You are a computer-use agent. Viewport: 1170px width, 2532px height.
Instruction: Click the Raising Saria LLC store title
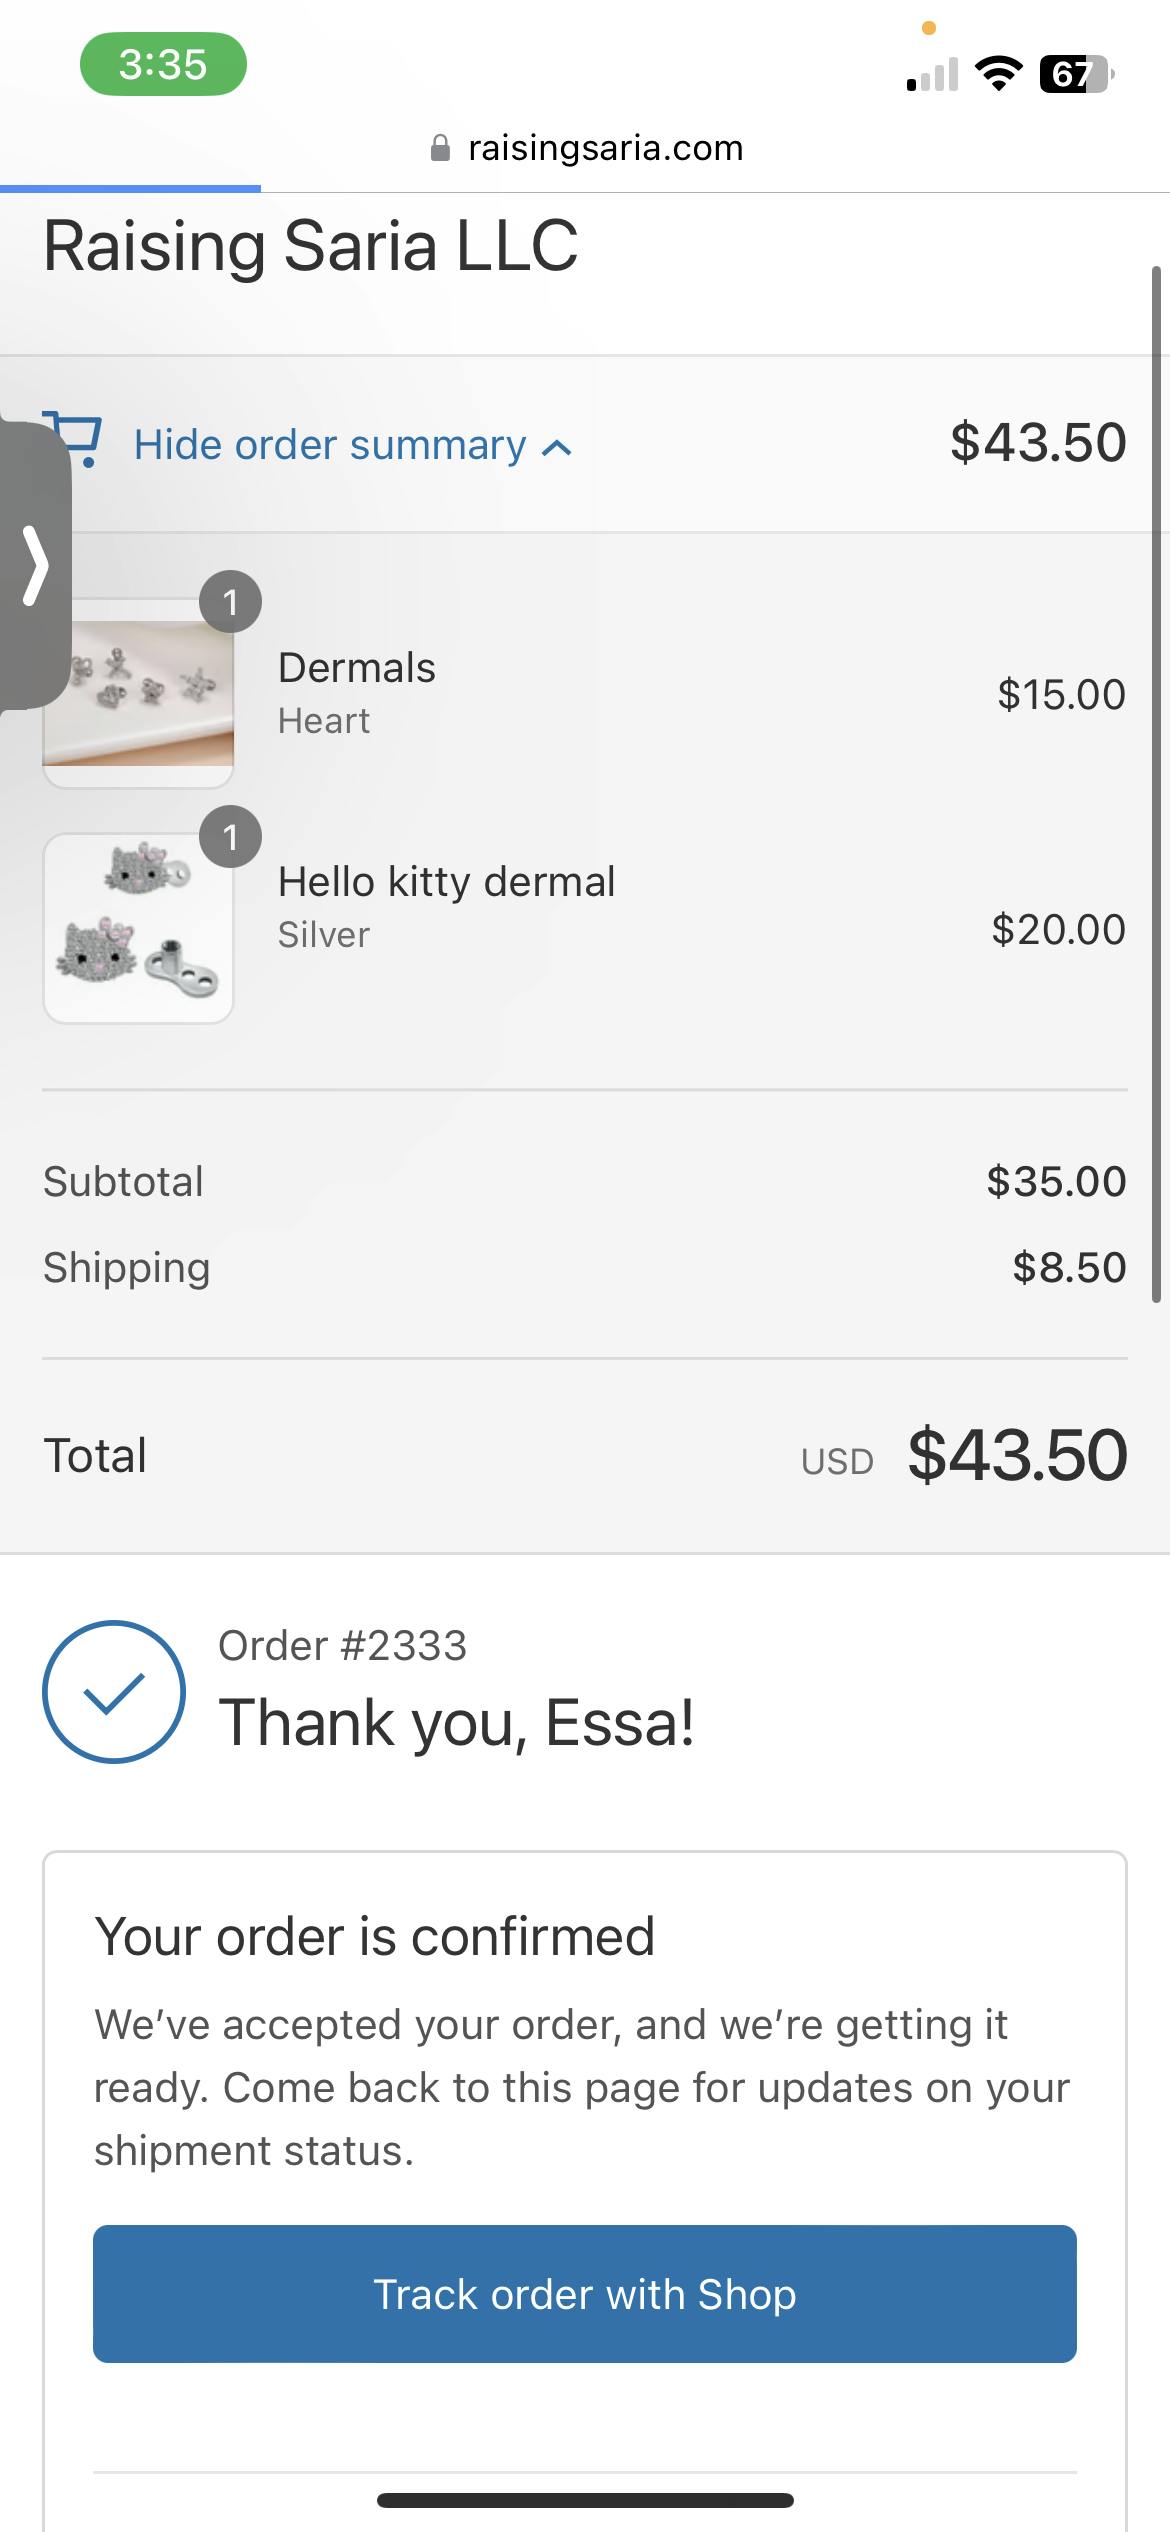pyautogui.click(x=310, y=245)
